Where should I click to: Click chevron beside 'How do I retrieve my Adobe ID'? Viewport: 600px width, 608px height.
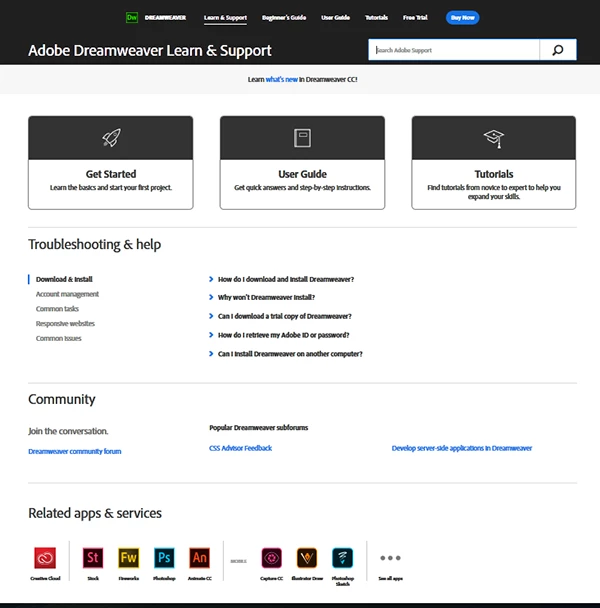pyautogui.click(x=211, y=335)
